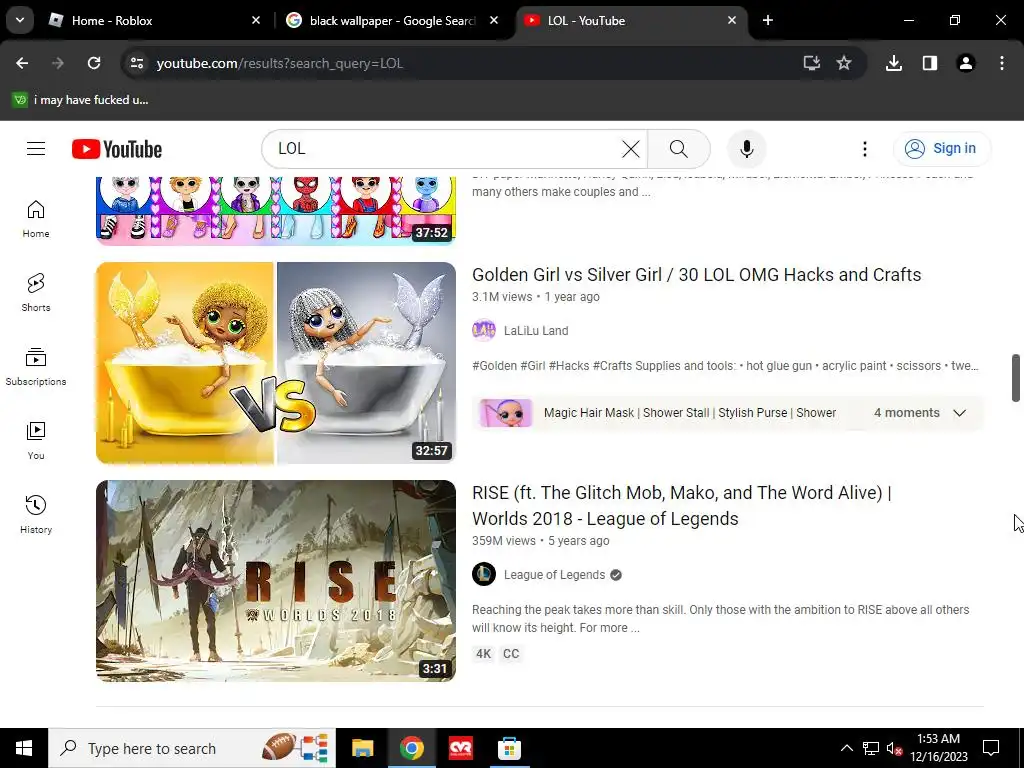Image resolution: width=1024 pixels, height=768 pixels.
Task: Open LaLiLu Land channel avatar
Action: (x=484, y=330)
